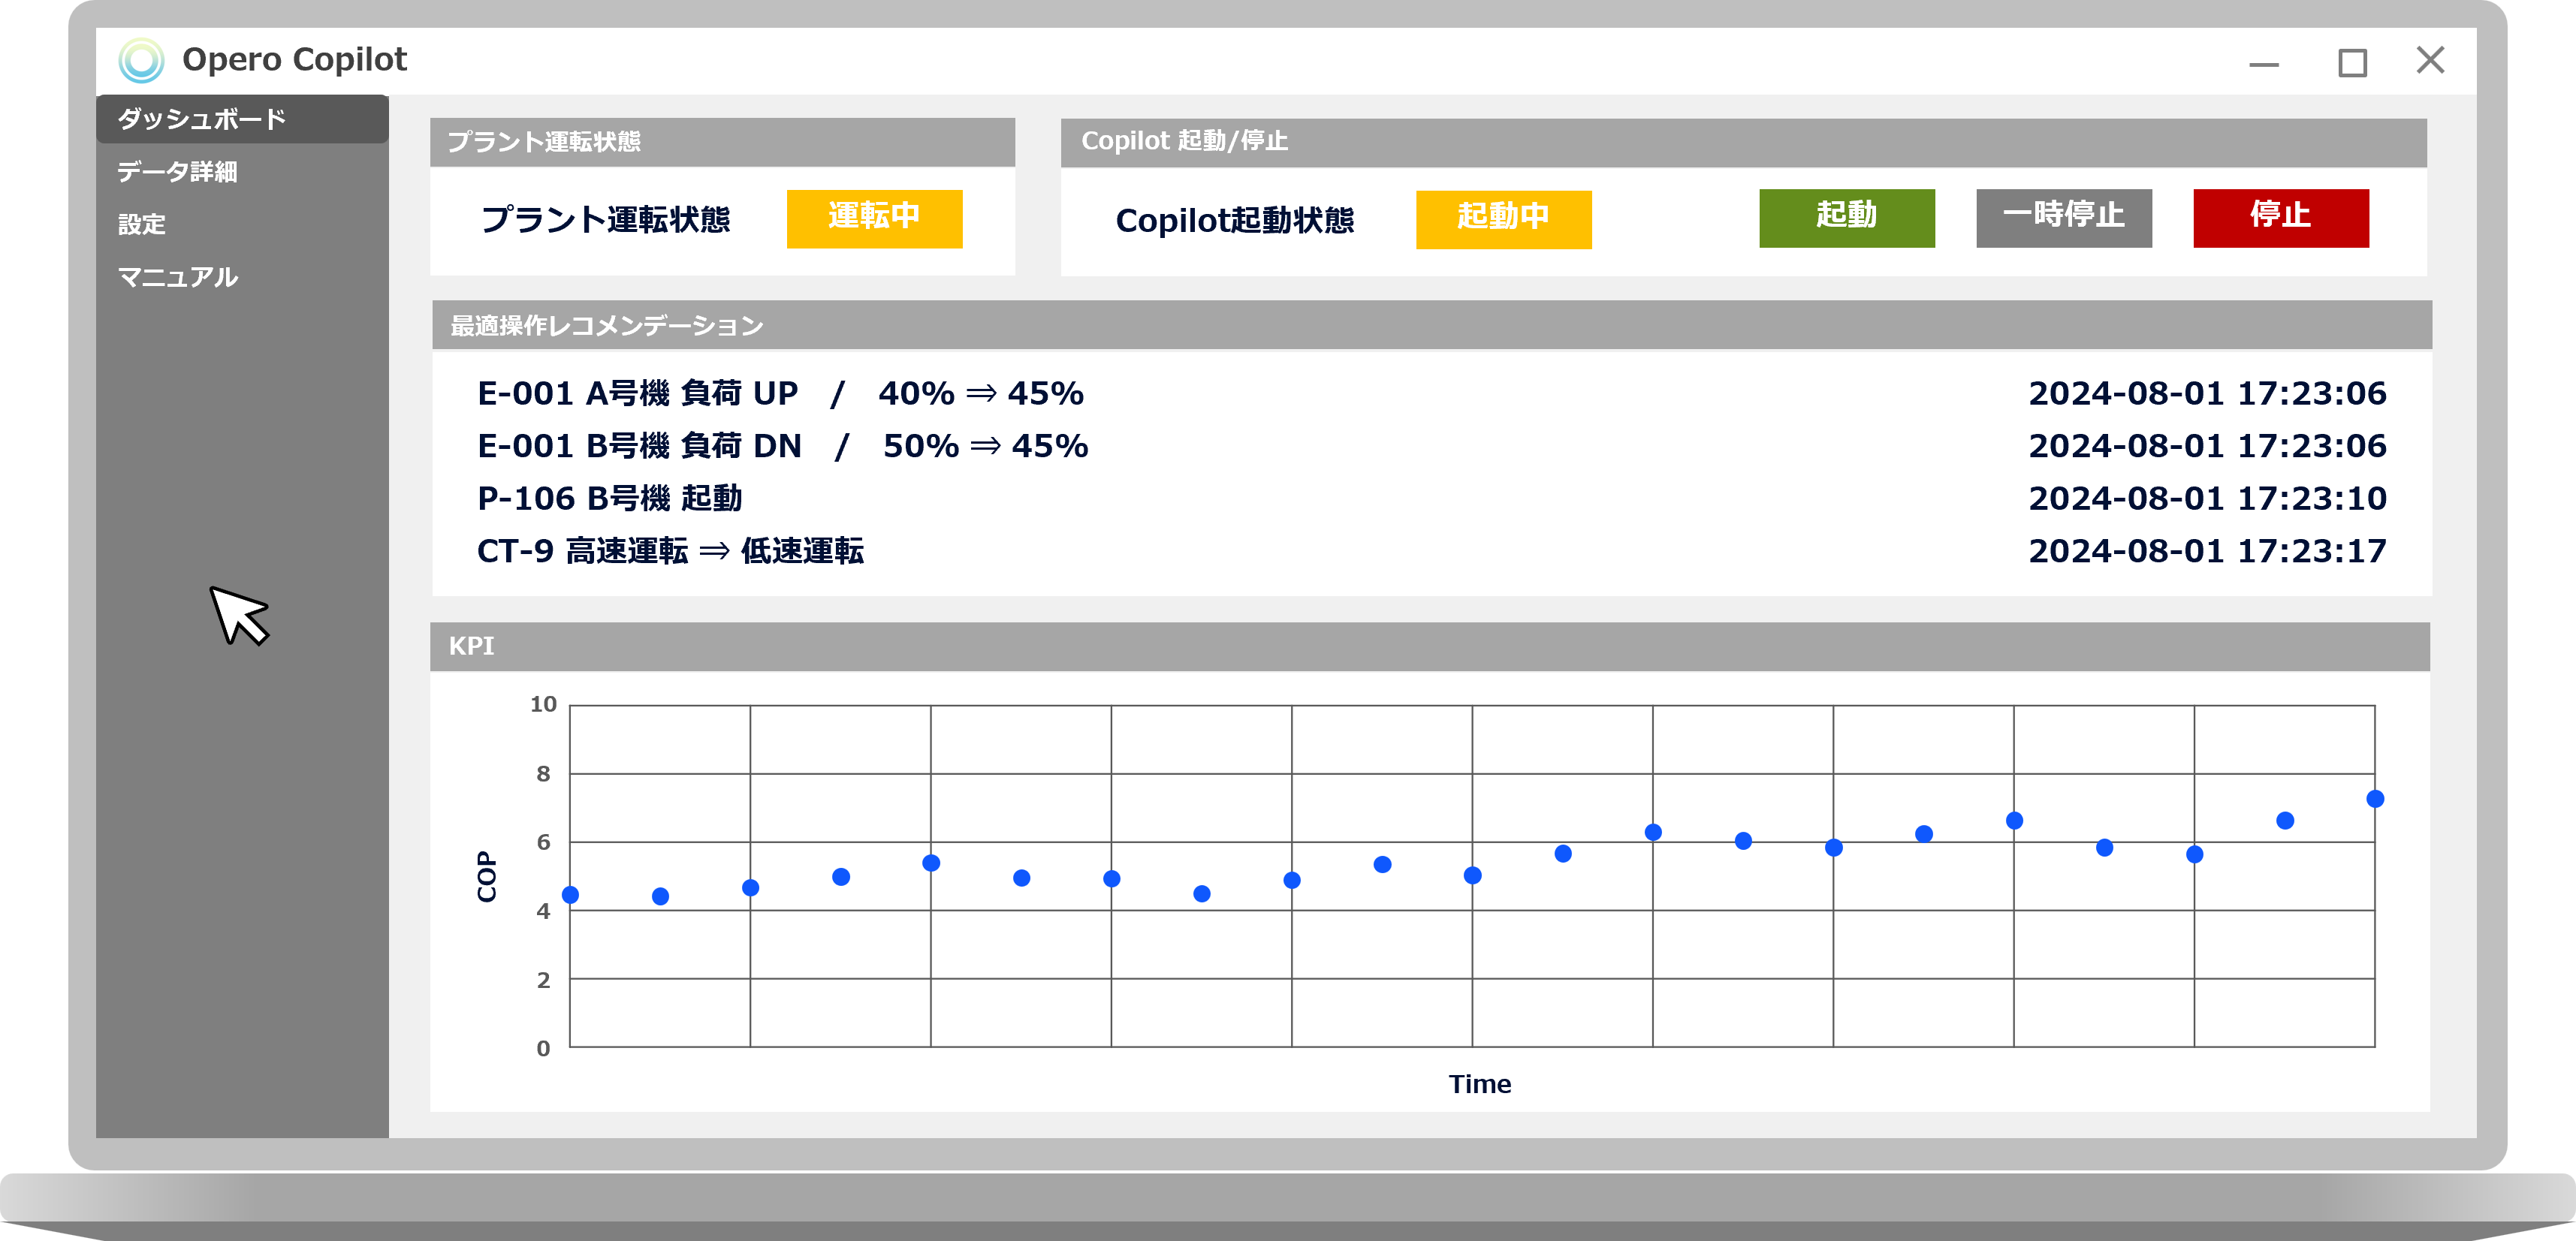The height and width of the screenshot is (1241, 2576).
Task: Close the Opero Copilot window
Action: [2430, 60]
